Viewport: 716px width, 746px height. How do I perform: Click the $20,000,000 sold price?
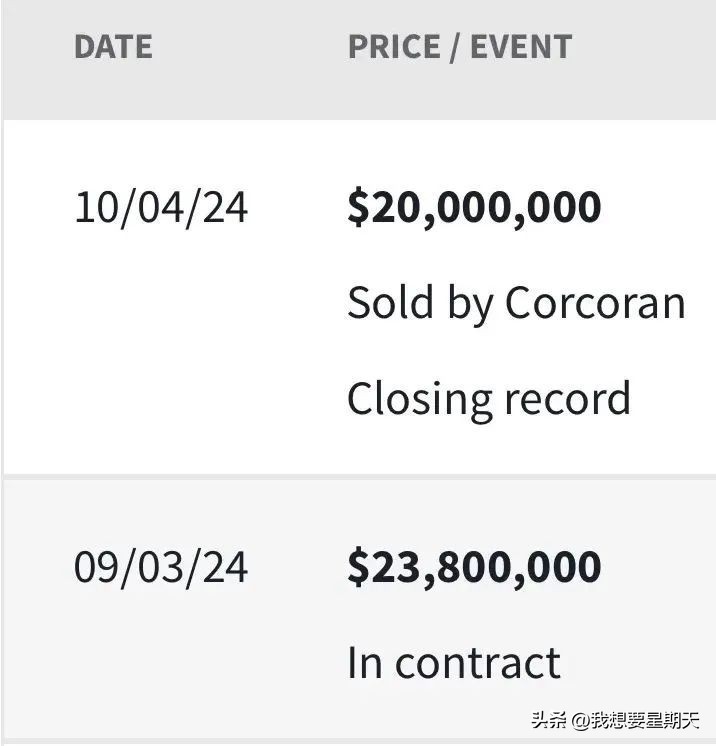[474, 207]
